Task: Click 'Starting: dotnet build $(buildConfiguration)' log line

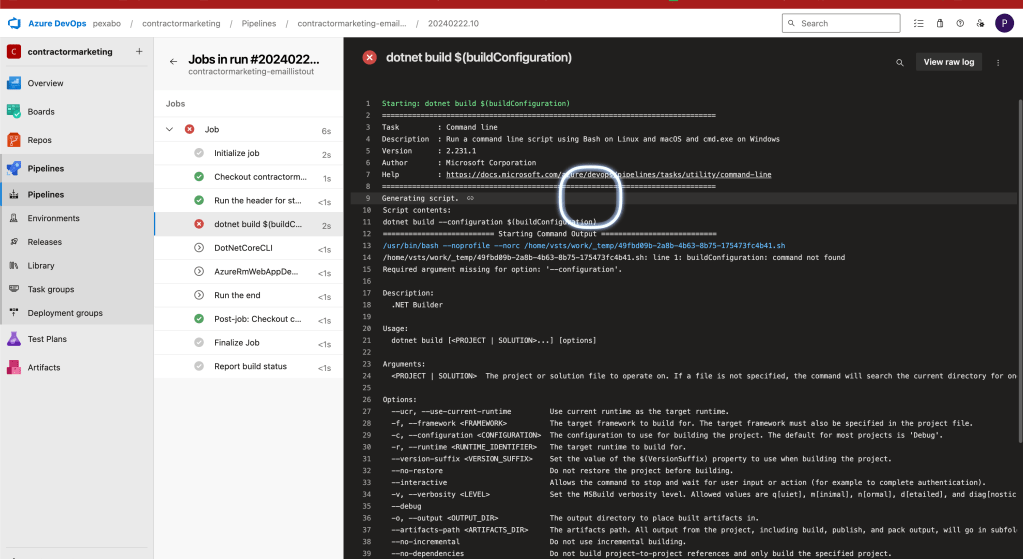Action: pyautogui.click(x=476, y=104)
